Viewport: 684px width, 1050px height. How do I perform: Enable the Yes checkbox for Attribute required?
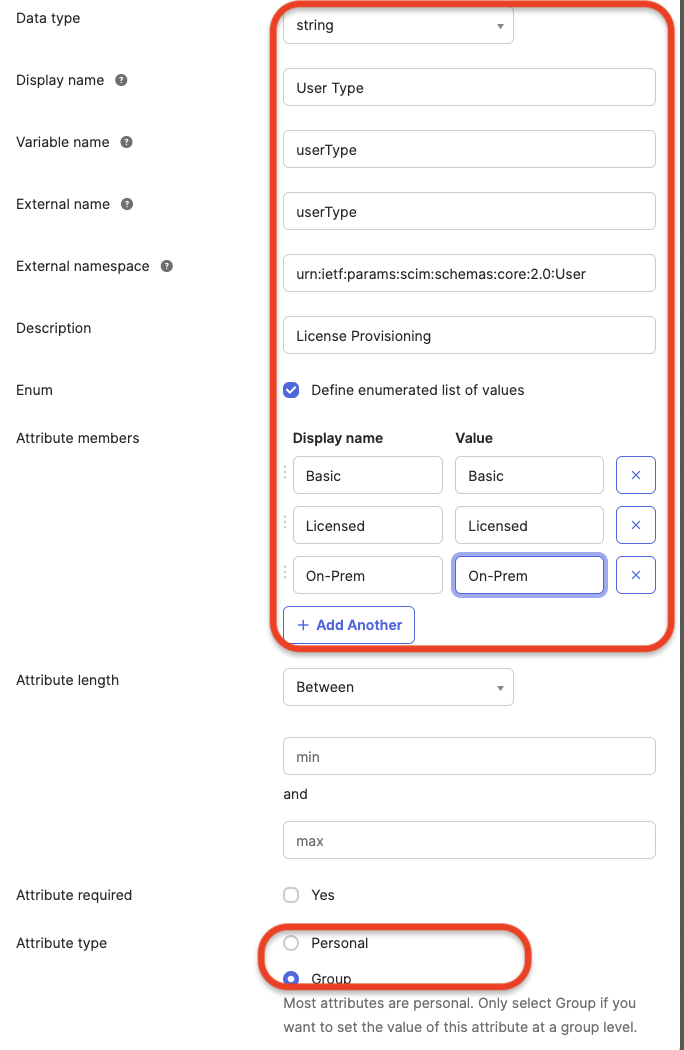coord(289,895)
